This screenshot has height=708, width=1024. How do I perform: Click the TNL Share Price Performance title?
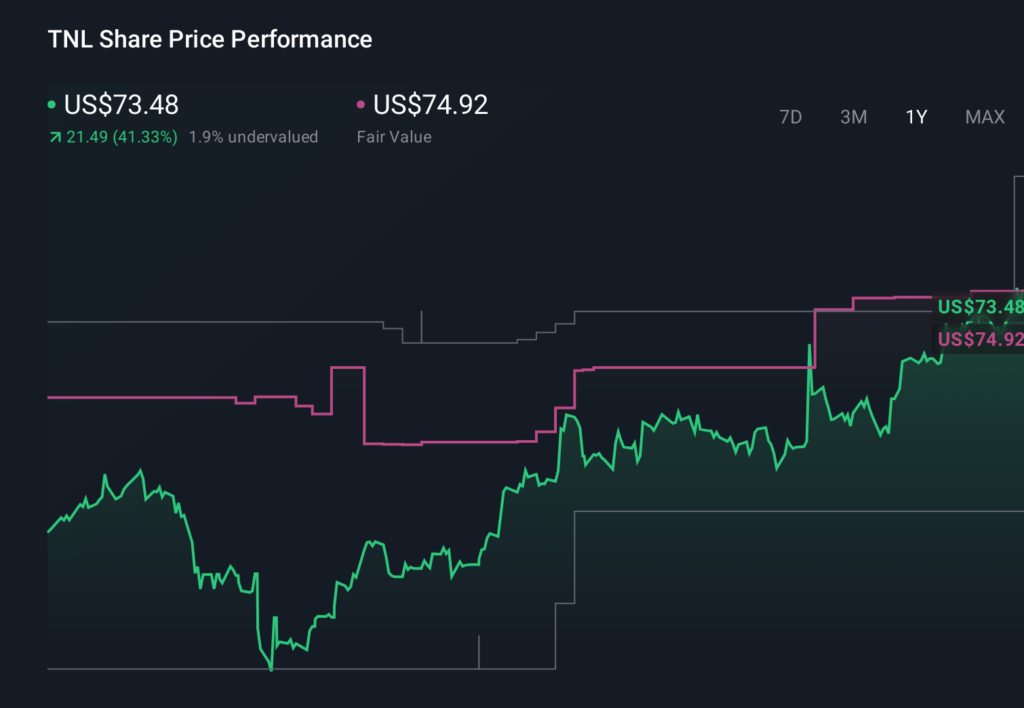[x=210, y=40]
